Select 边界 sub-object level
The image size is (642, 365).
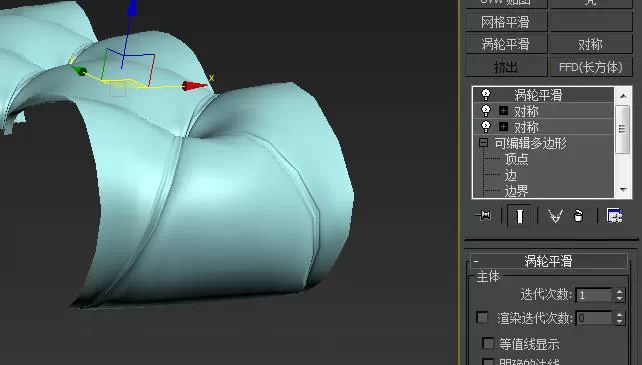click(x=516, y=191)
